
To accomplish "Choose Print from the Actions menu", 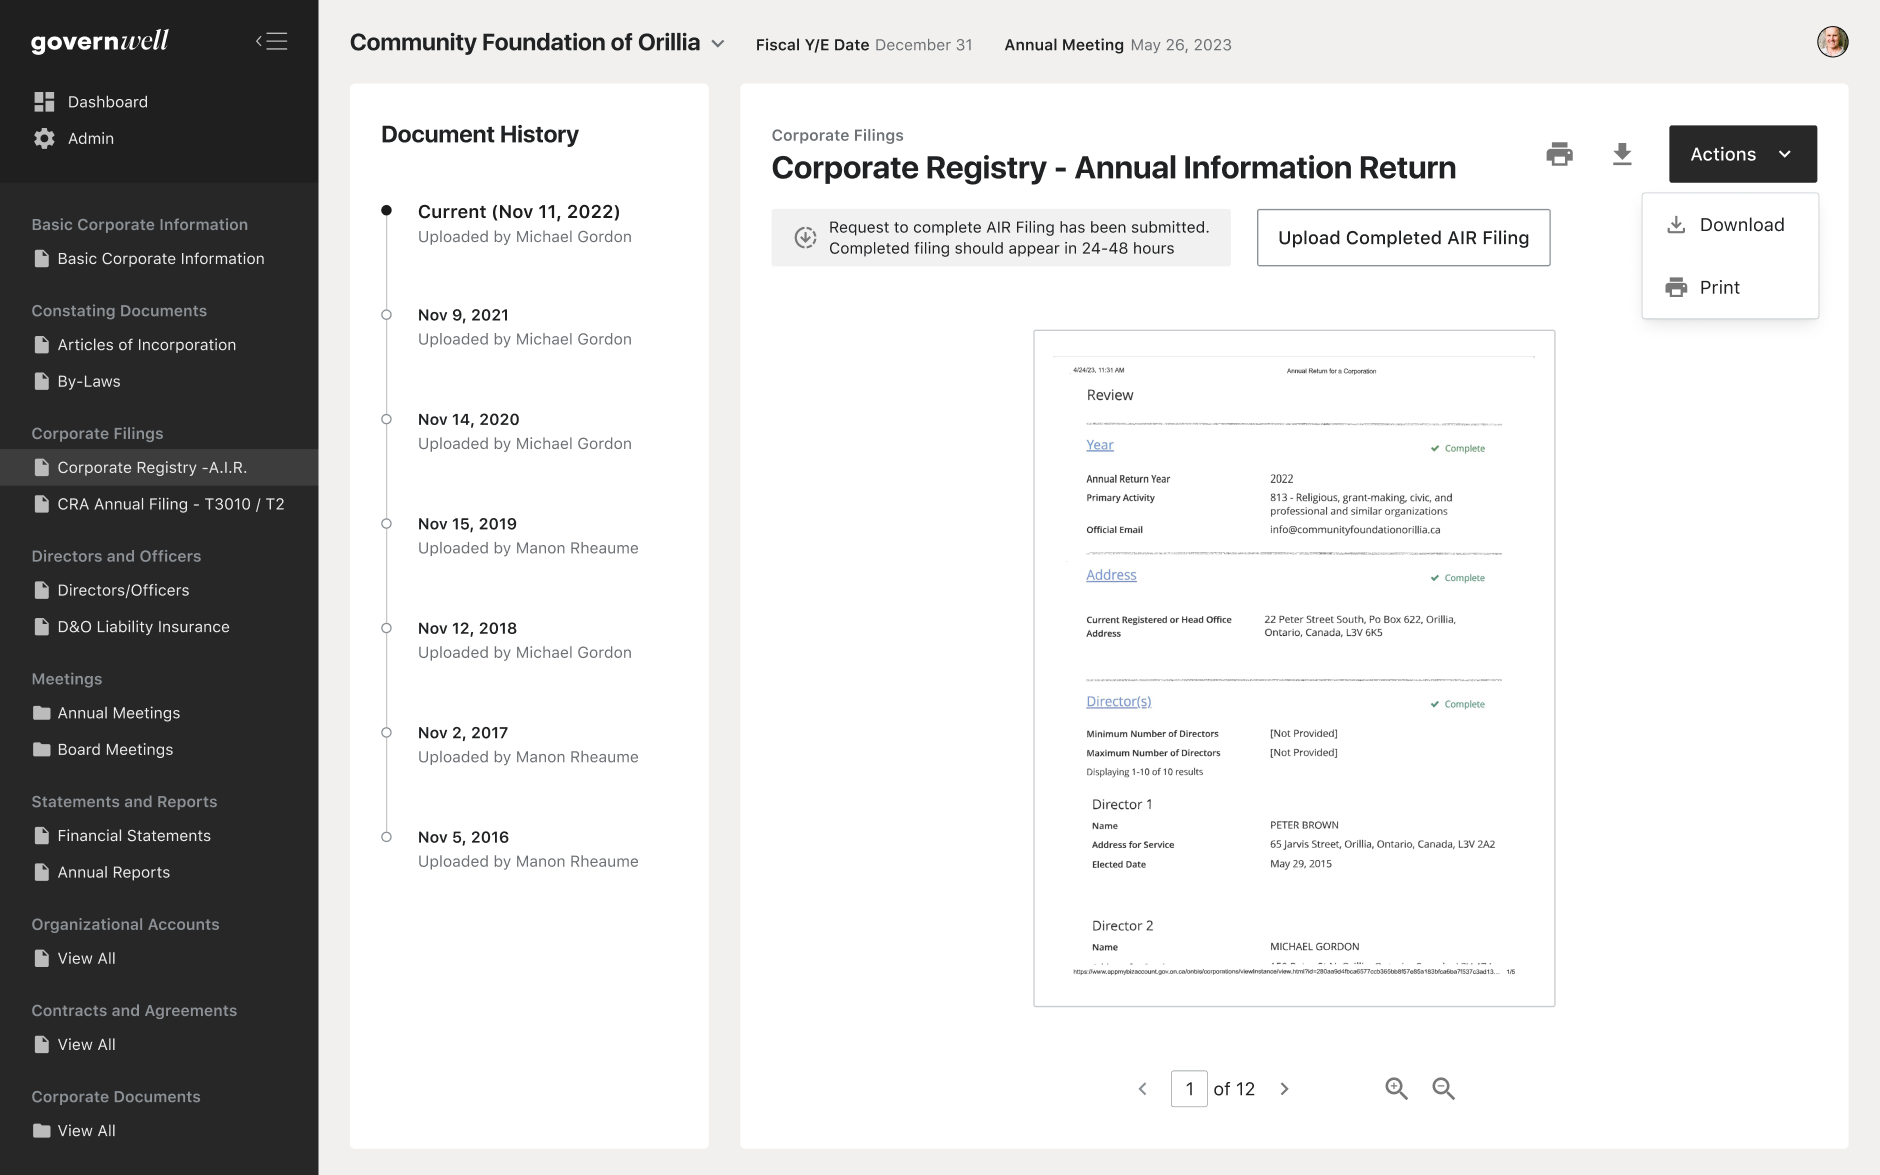I will pos(1719,288).
